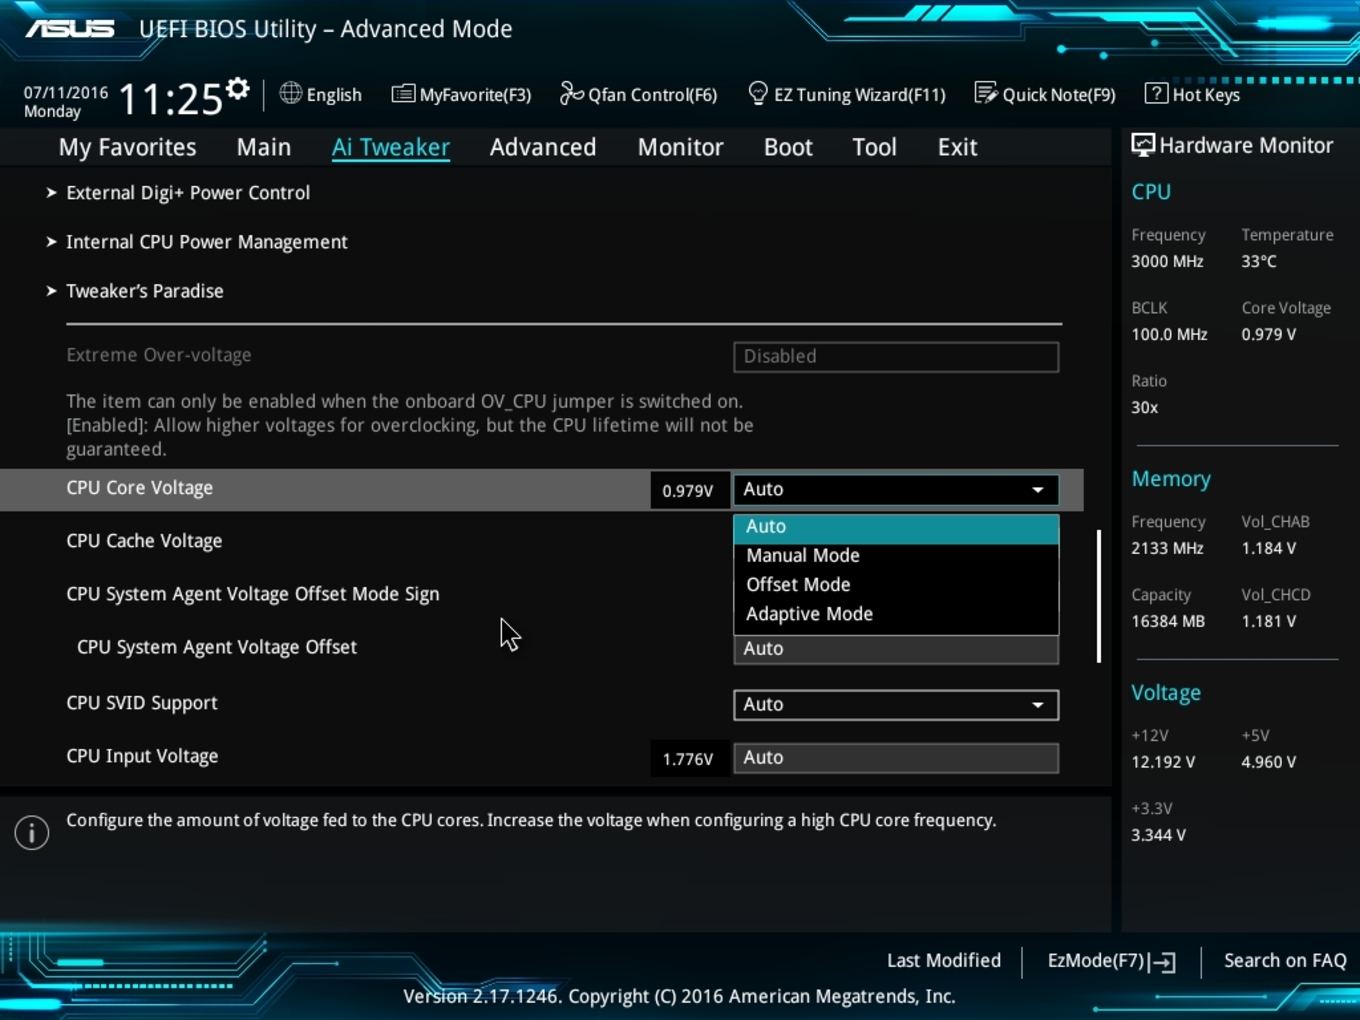
Task: Select the CPU SVID Support label
Action: [142, 704]
